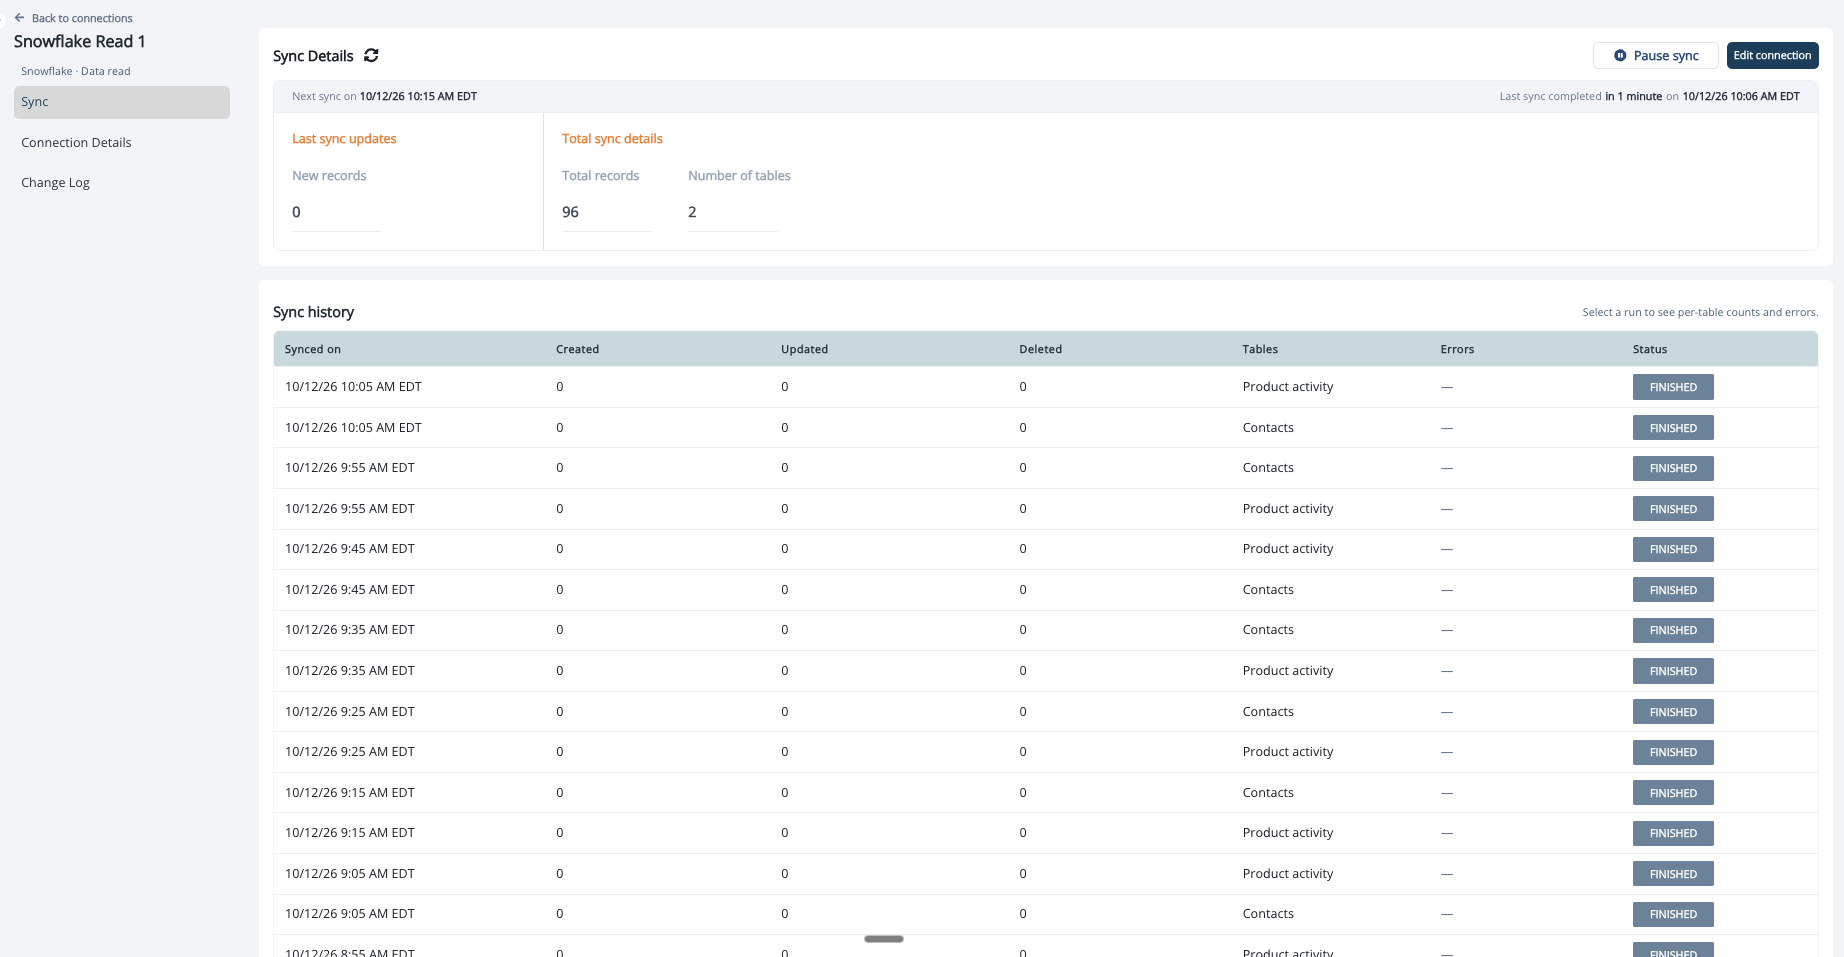
Task: Pause the sync
Action: (x=1655, y=56)
